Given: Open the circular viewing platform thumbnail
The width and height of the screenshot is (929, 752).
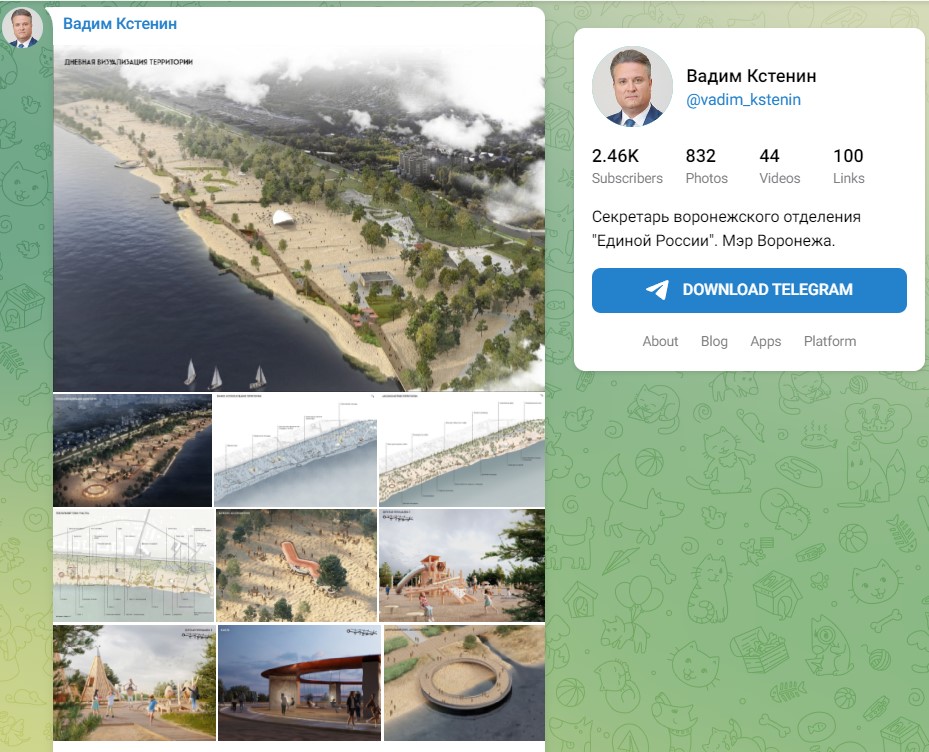Looking at the screenshot, I should click(x=464, y=682).
